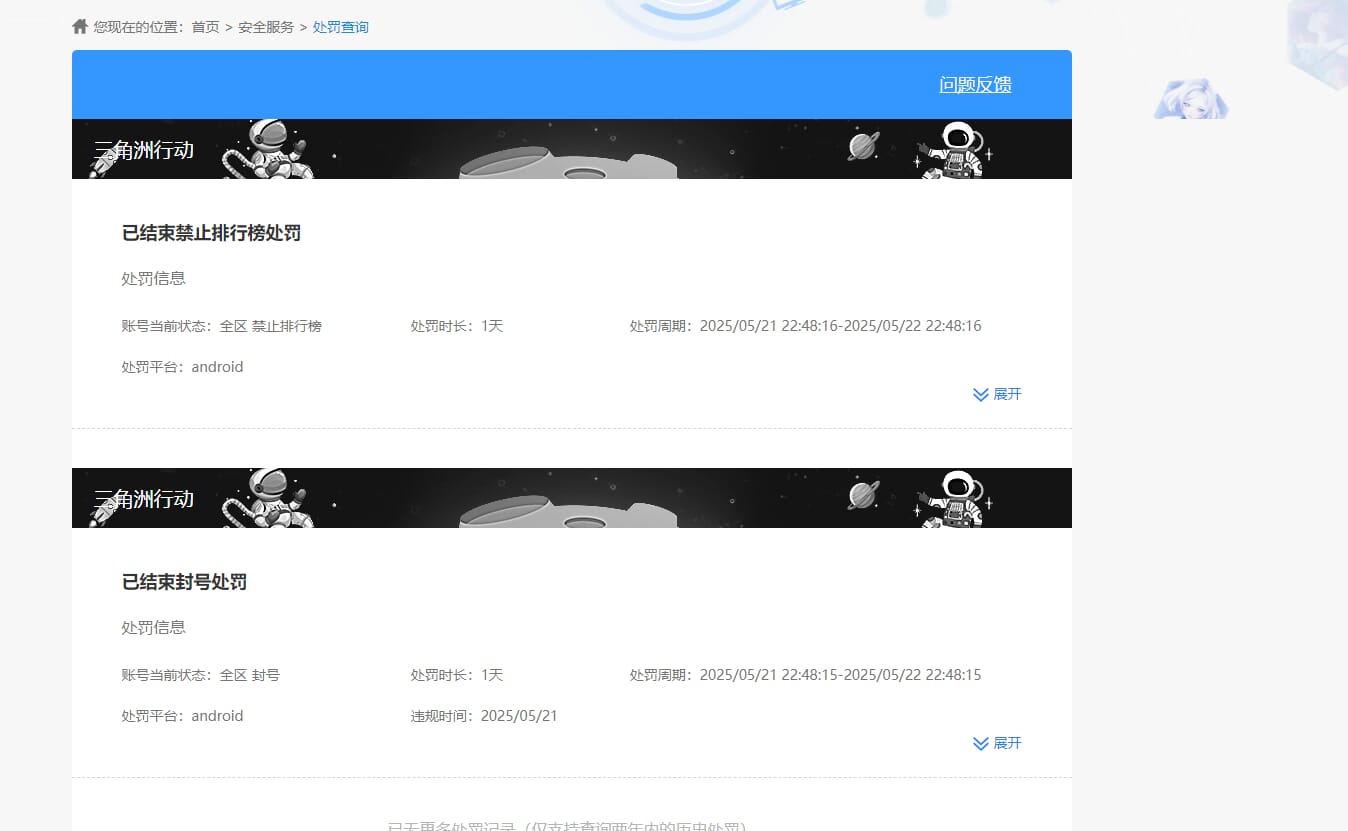Click the double-chevron icon next to second 展开
Image resolution: width=1348 pixels, height=831 pixels.
pyautogui.click(x=980, y=743)
